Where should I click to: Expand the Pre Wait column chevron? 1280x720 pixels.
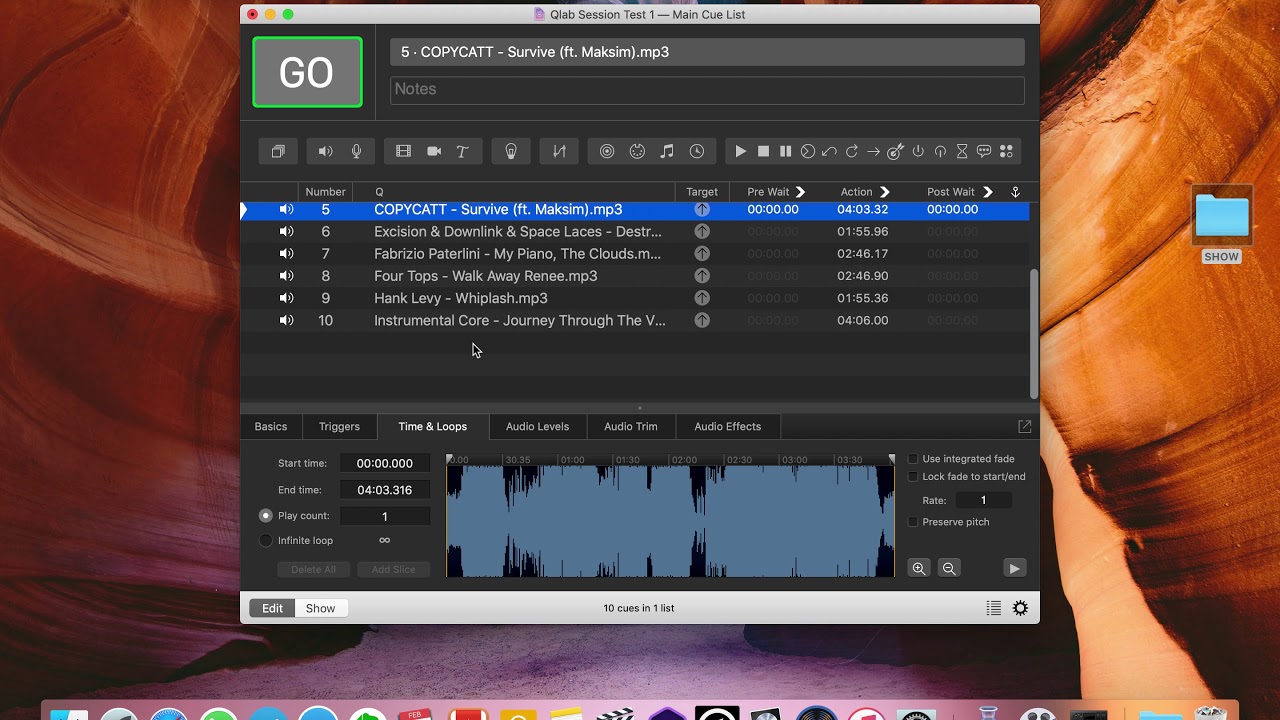[x=800, y=192]
